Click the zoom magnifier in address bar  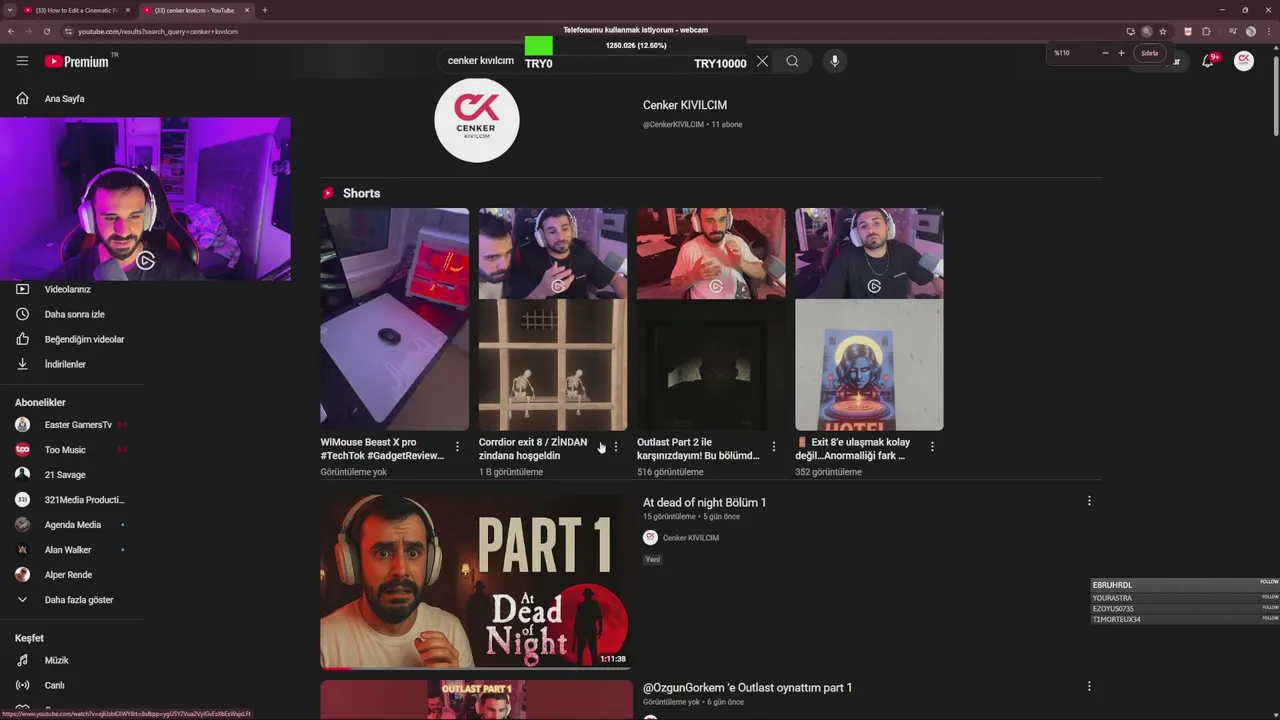1147,31
